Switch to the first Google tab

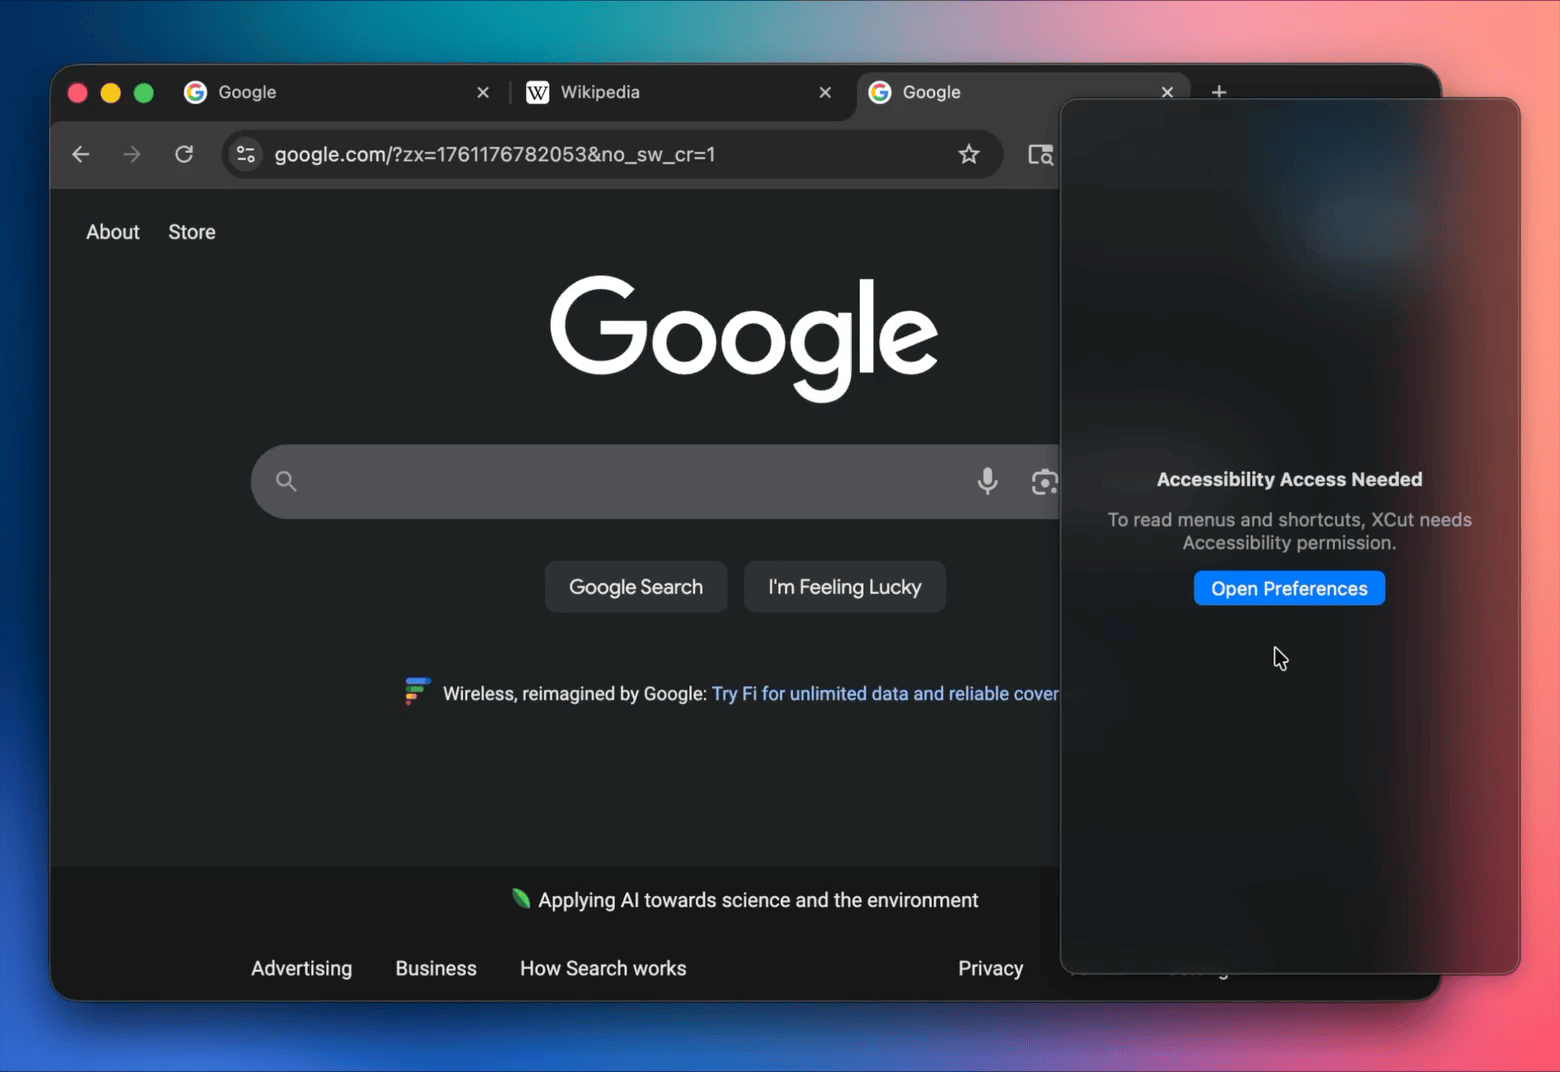coord(320,92)
